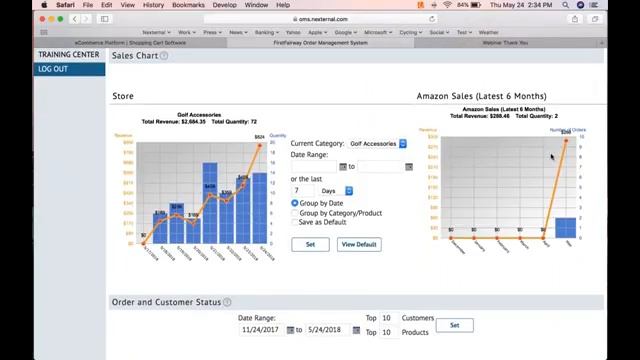Screen dimensions: 640x360
Task: Select Group by Date radio button
Action: click(294, 203)
